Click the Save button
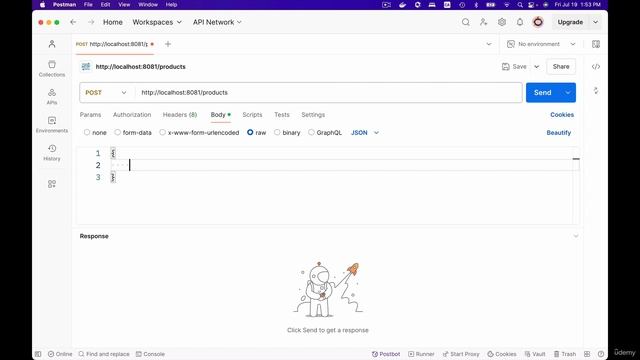Image resolution: width=640 pixels, height=360 pixels. coord(514,67)
